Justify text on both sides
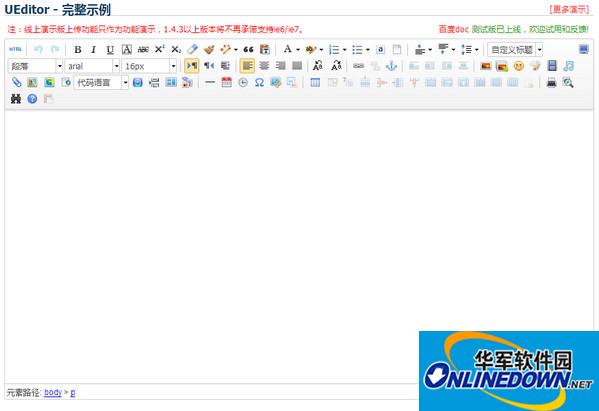 pos(297,66)
